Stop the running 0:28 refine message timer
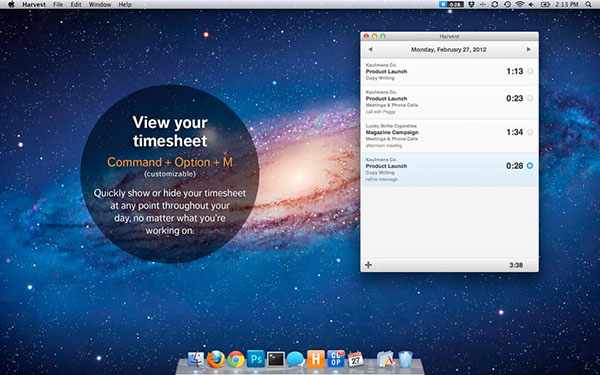 (x=530, y=166)
